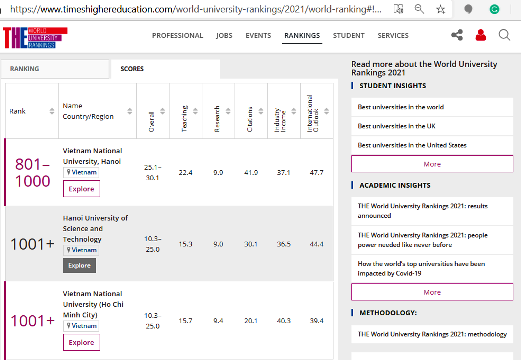Open Vietnam National University (Ho Chi Minh City) link
This screenshot has width=521, height=360.
tap(93, 304)
